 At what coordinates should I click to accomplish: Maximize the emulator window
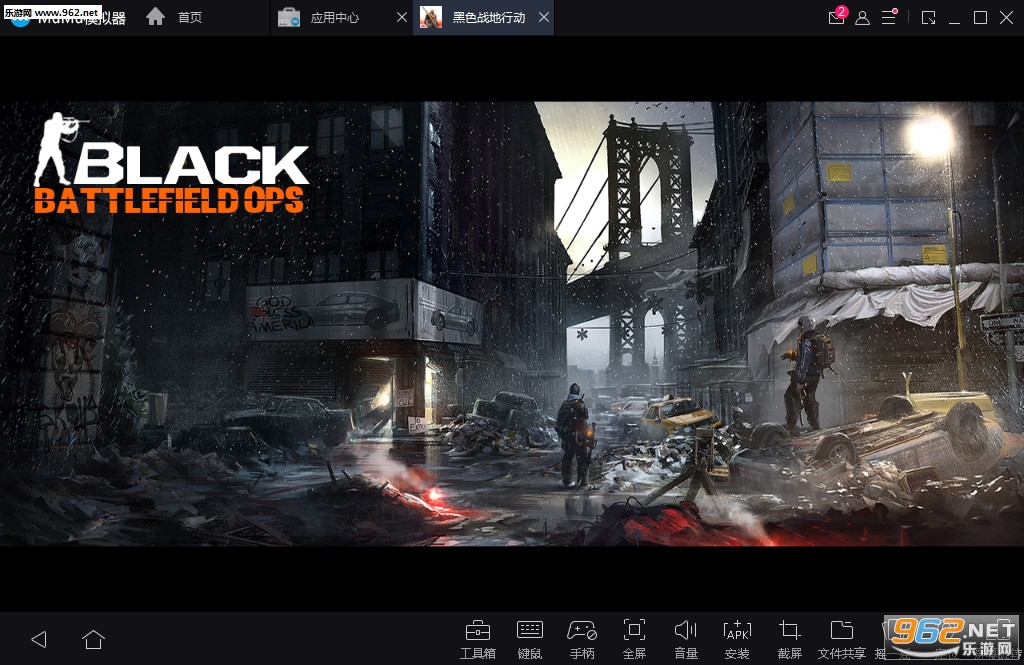[x=980, y=18]
